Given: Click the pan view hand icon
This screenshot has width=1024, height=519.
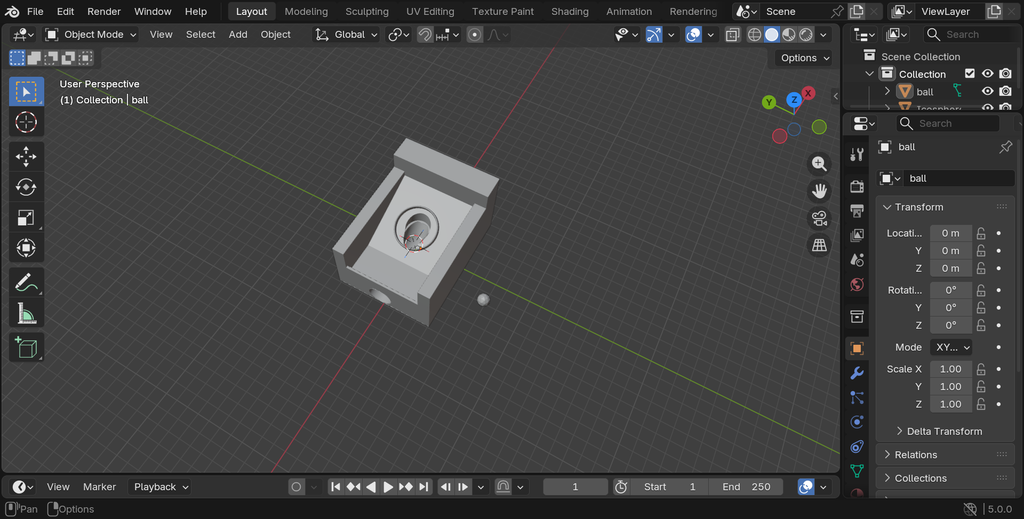Looking at the screenshot, I should click(819, 191).
